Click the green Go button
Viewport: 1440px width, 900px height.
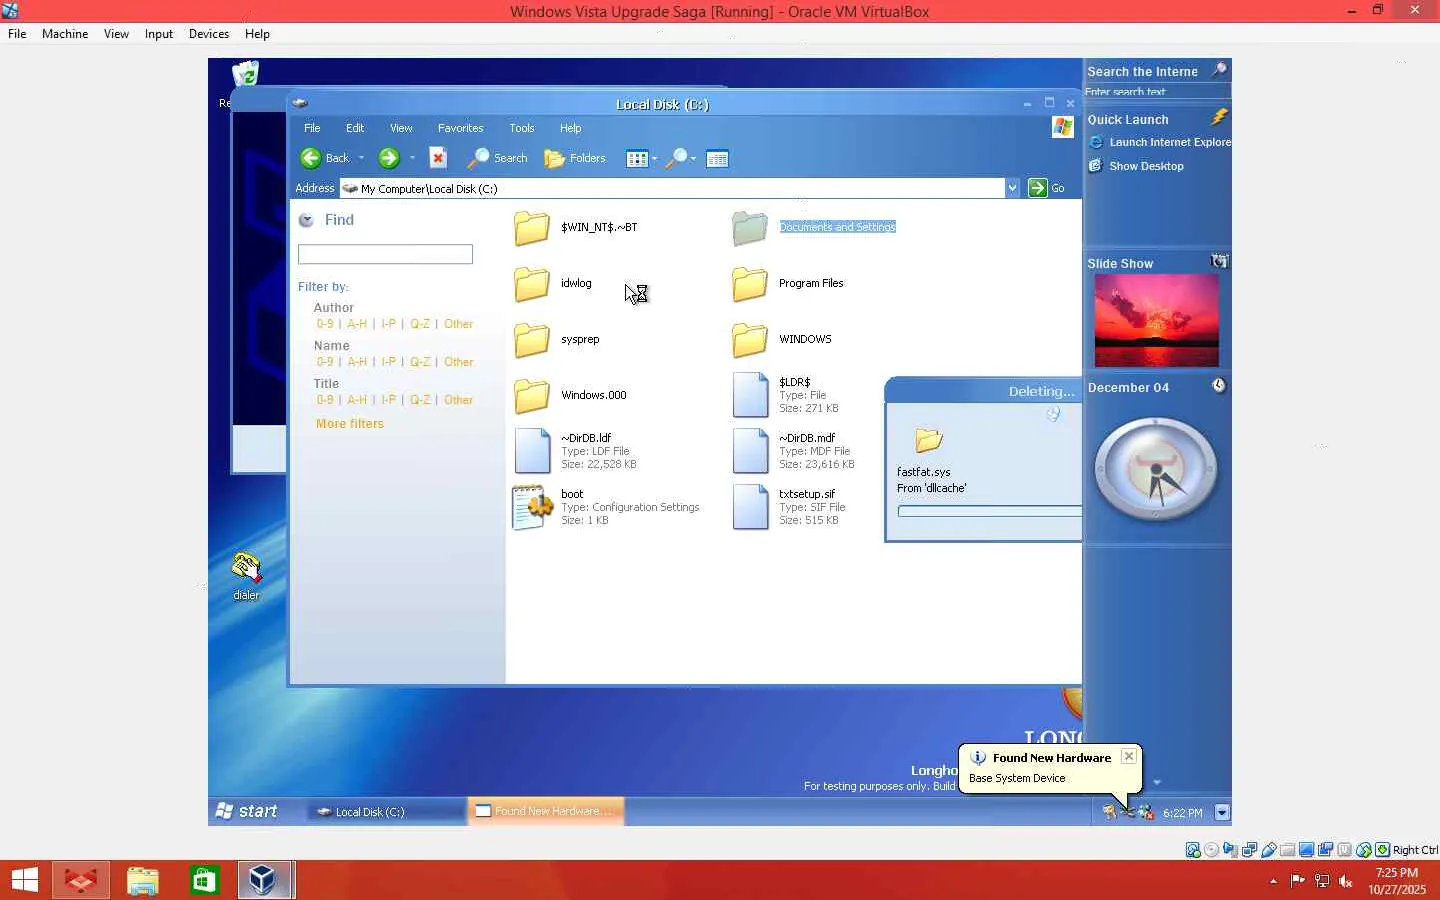[1047, 188]
